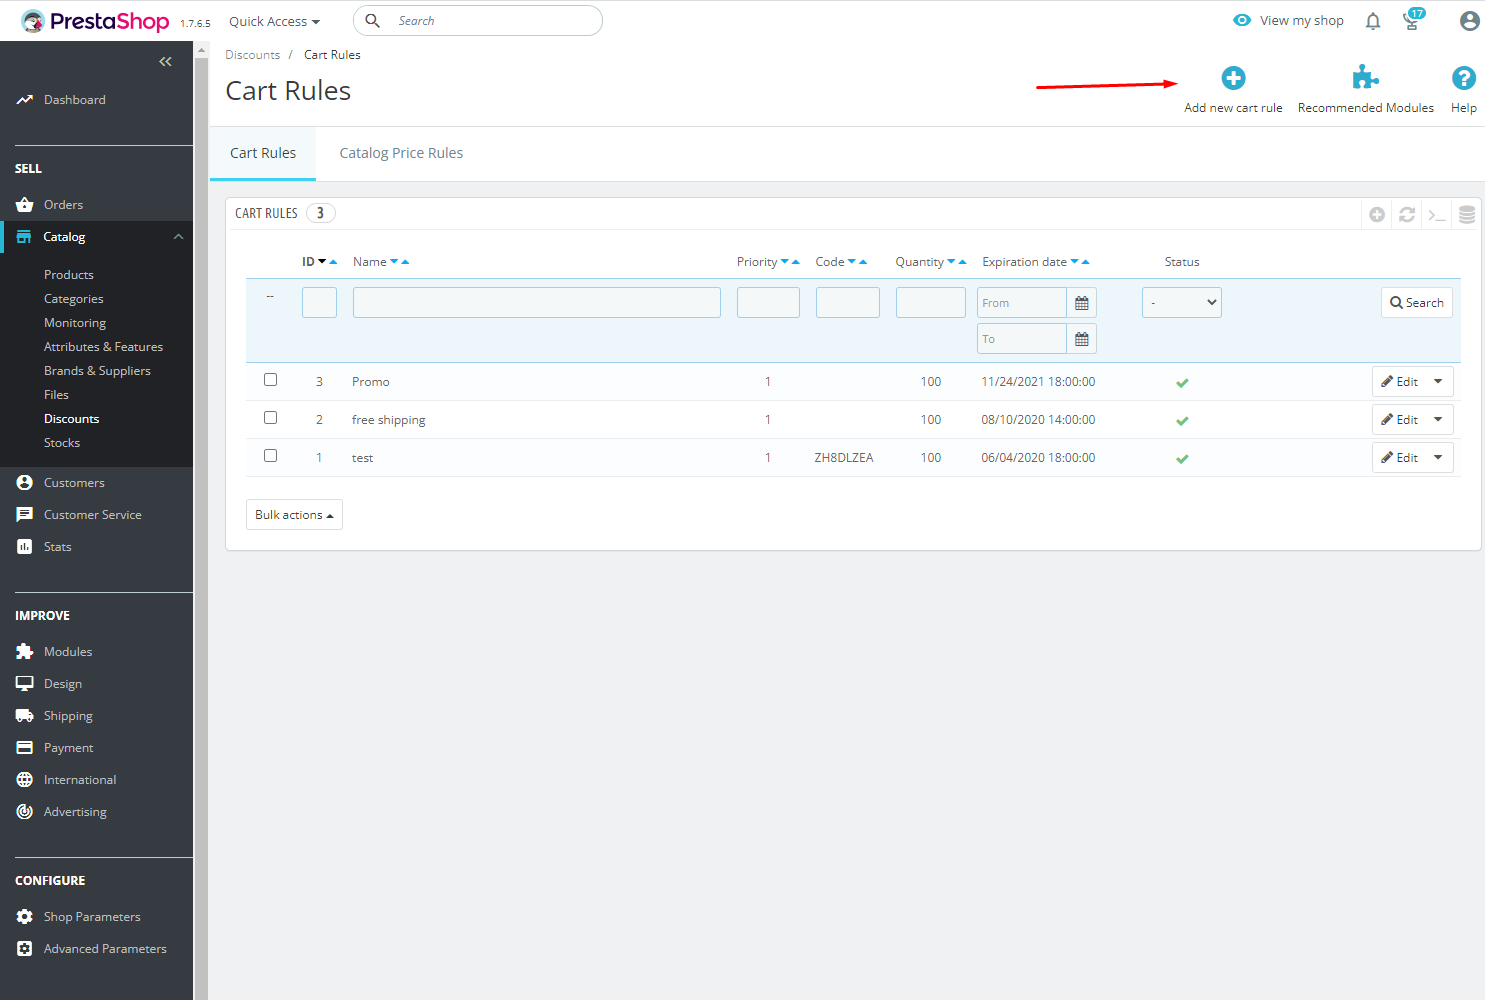Screen dimensions: 1485x1000
Task: Click the add new item icon in table header
Action: coord(1377,214)
